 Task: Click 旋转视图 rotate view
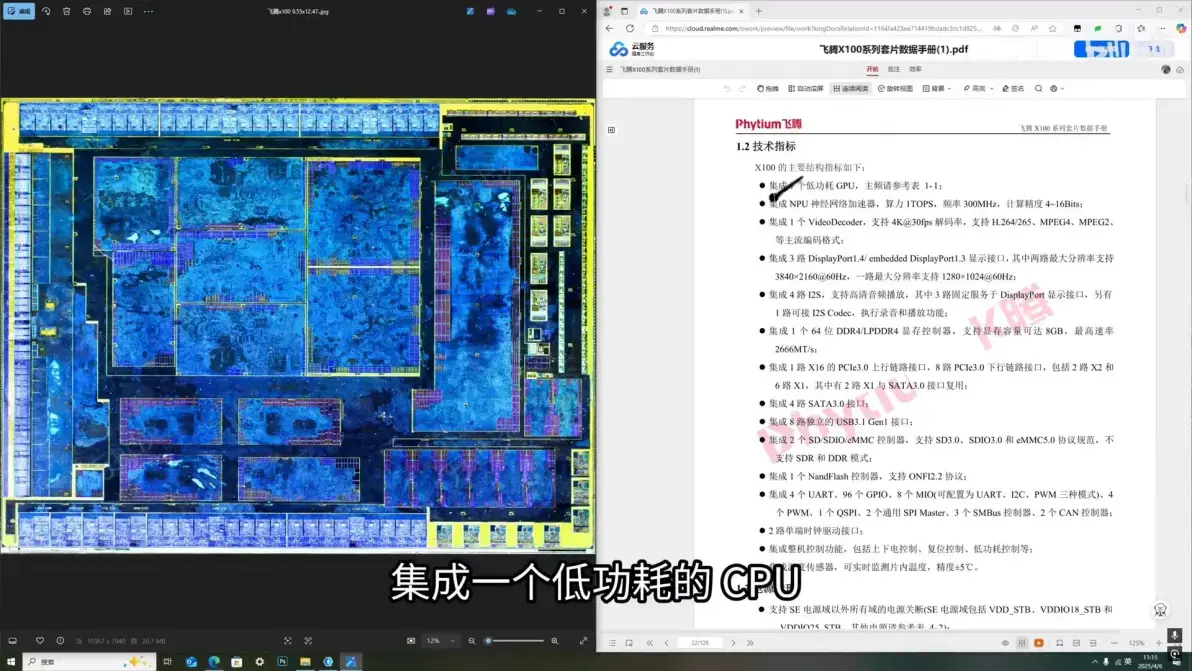click(x=896, y=89)
